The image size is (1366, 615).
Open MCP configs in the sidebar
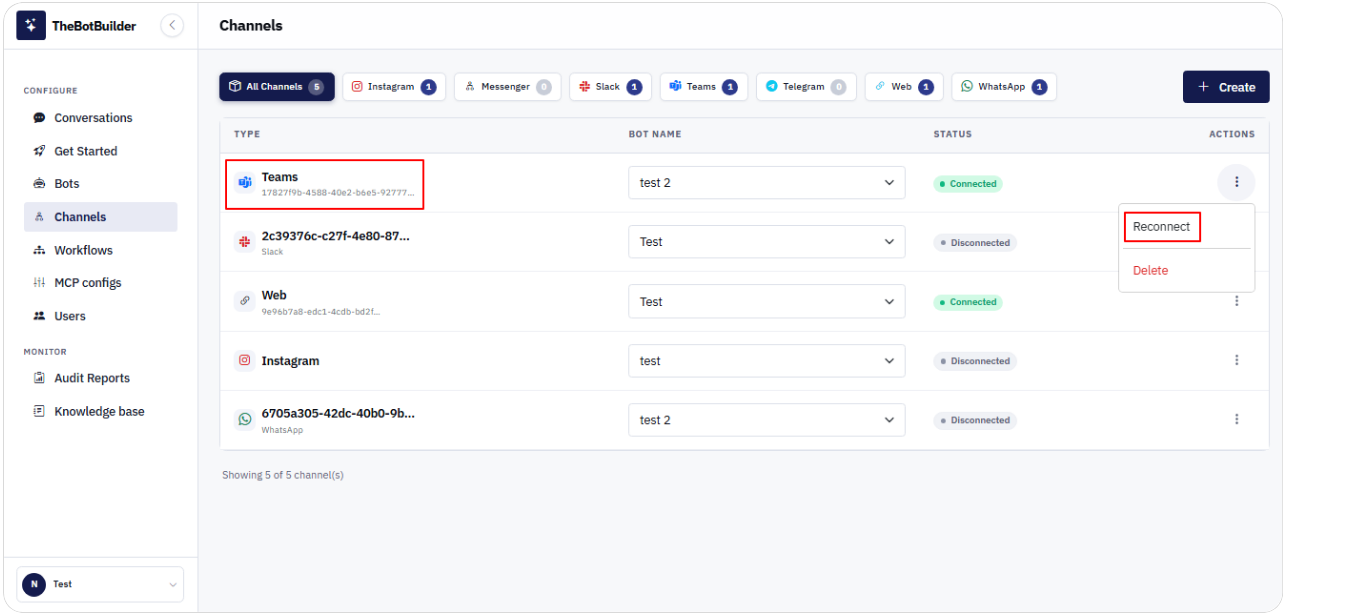pos(100,283)
